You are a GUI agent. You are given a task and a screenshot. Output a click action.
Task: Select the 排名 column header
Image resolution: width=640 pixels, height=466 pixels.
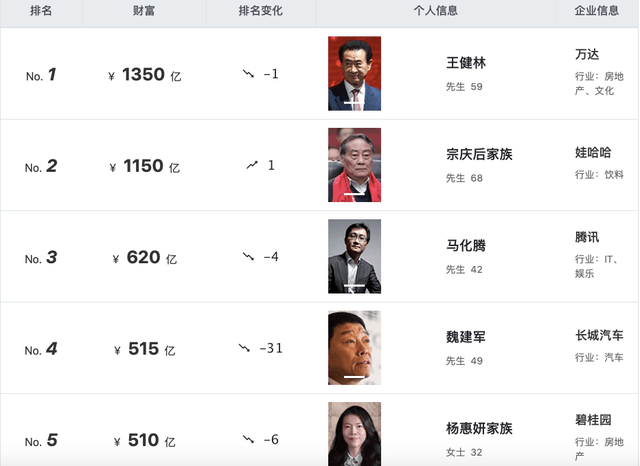[x=41, y=11]
